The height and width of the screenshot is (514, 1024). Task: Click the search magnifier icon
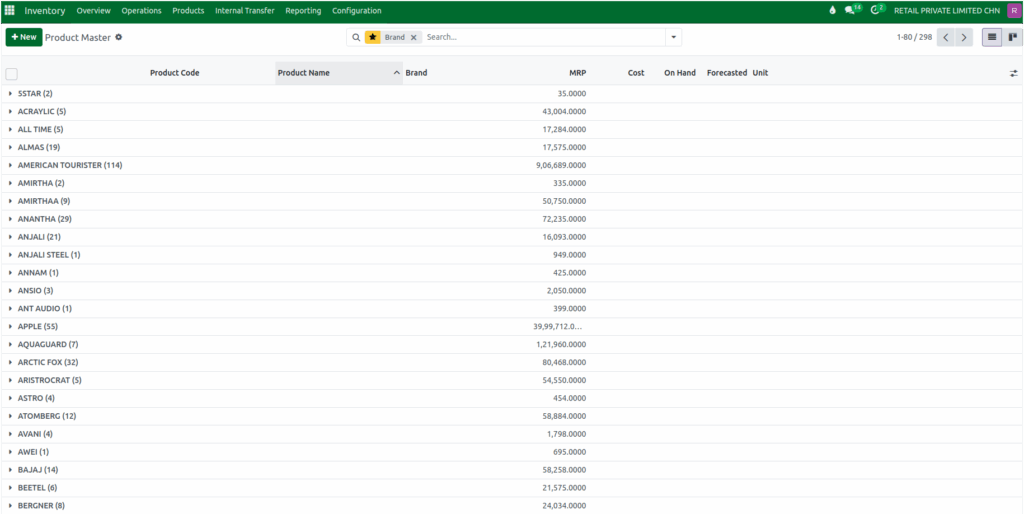[356, 37]
